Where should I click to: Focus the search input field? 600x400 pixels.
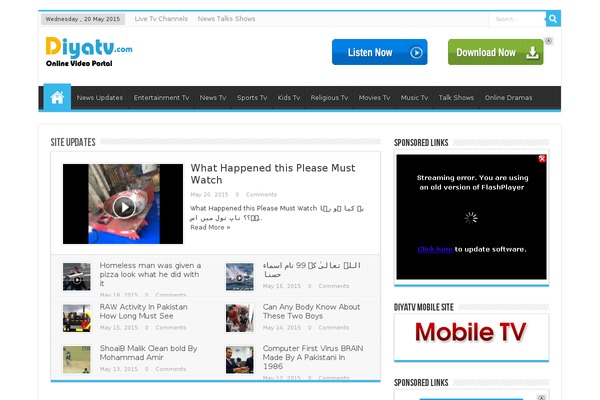(517, 19)
